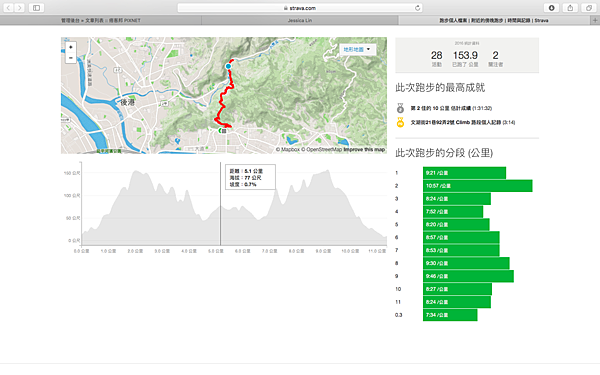Image resolution: width=600 pixels, height=375 pixels.
Task: Select split 4 bar 7:52 per km
Action: [x=453, y=212]
